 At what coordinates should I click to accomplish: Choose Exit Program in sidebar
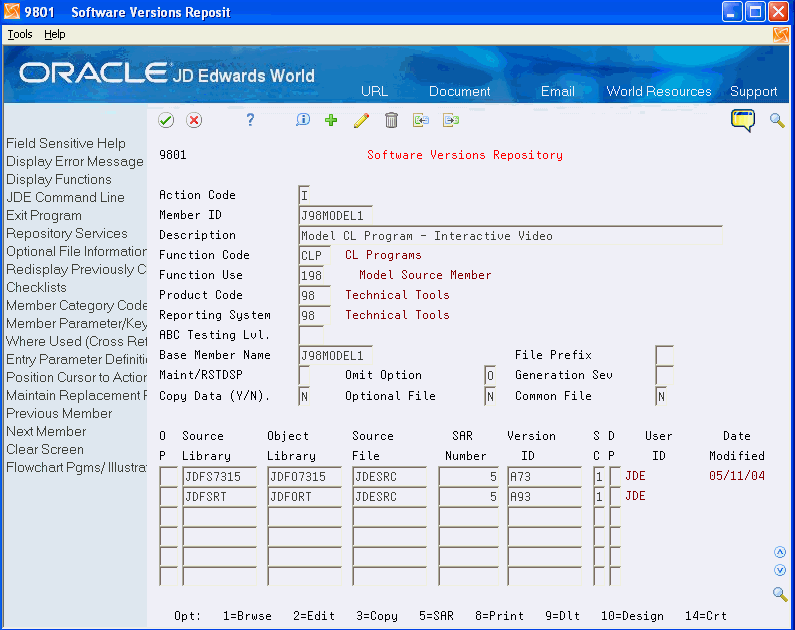pos(44,215)
